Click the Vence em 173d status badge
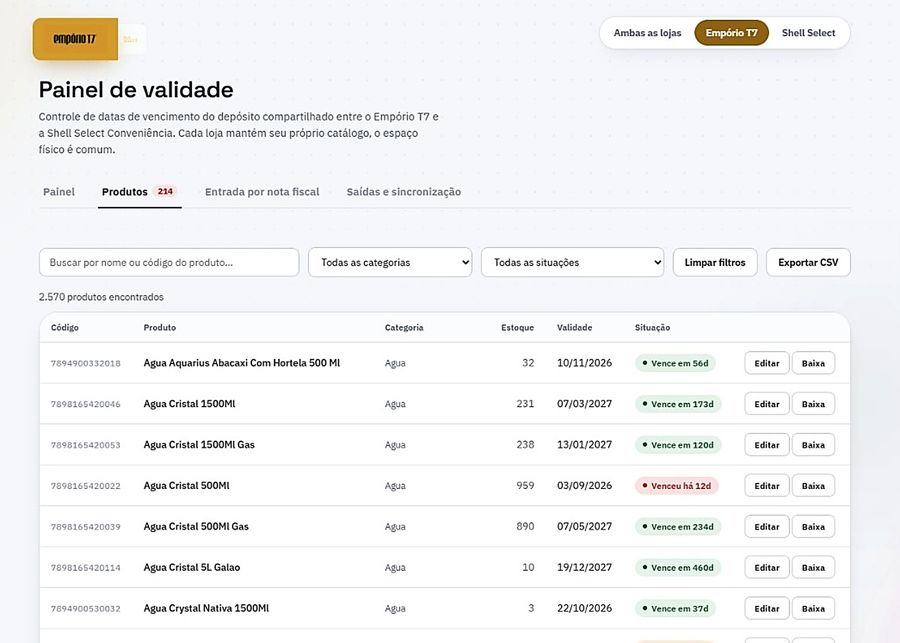This screenshot has height=643, width=900. point(677,404)
